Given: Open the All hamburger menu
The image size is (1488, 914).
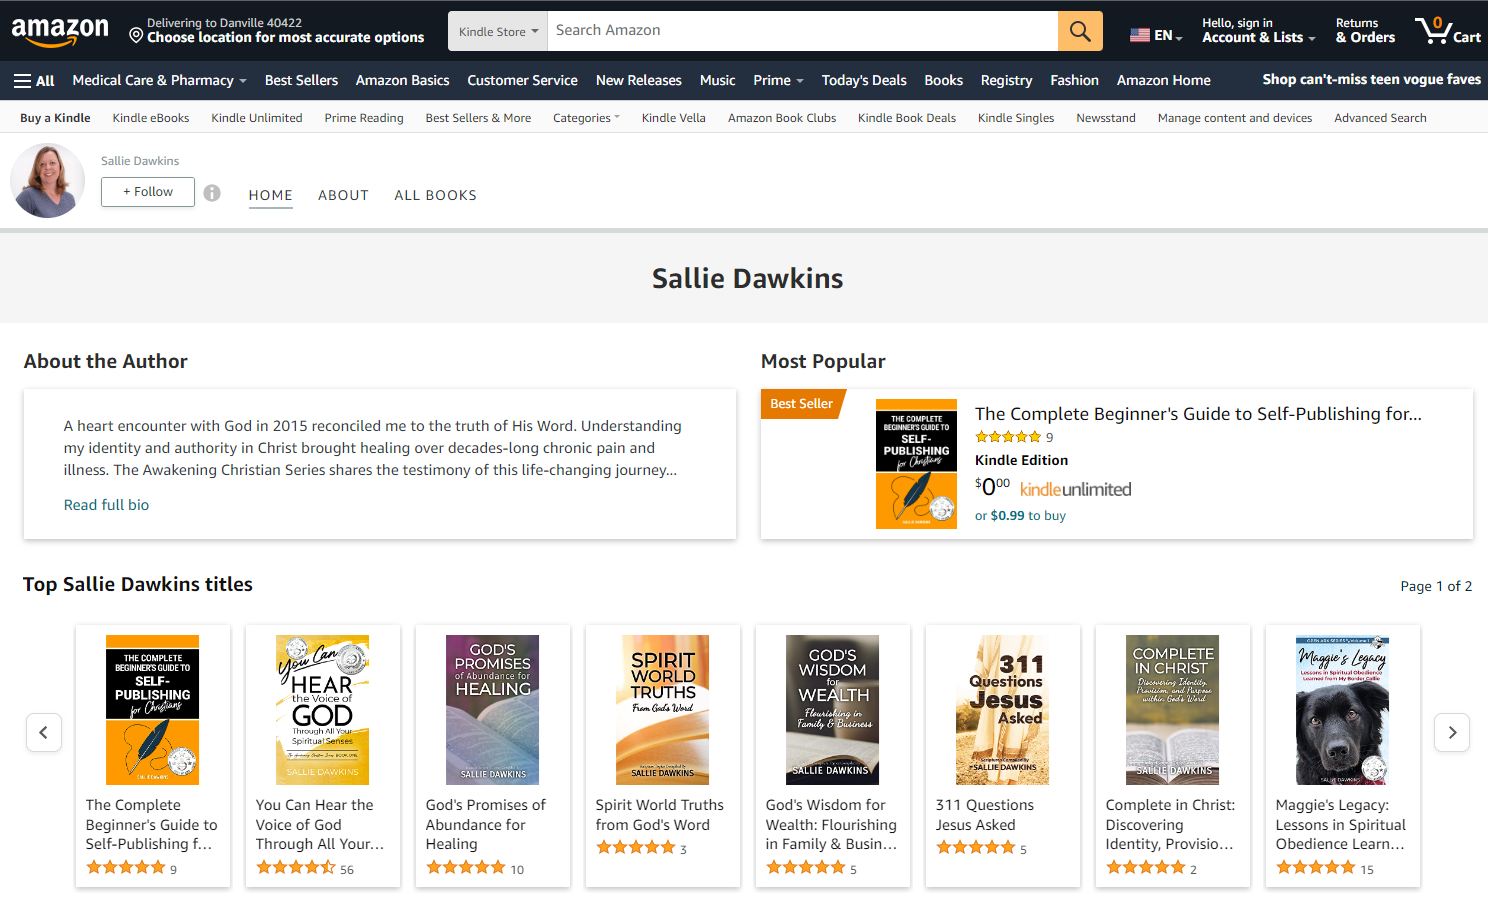Looking at the screenshot, I should [x=34, y=80].
